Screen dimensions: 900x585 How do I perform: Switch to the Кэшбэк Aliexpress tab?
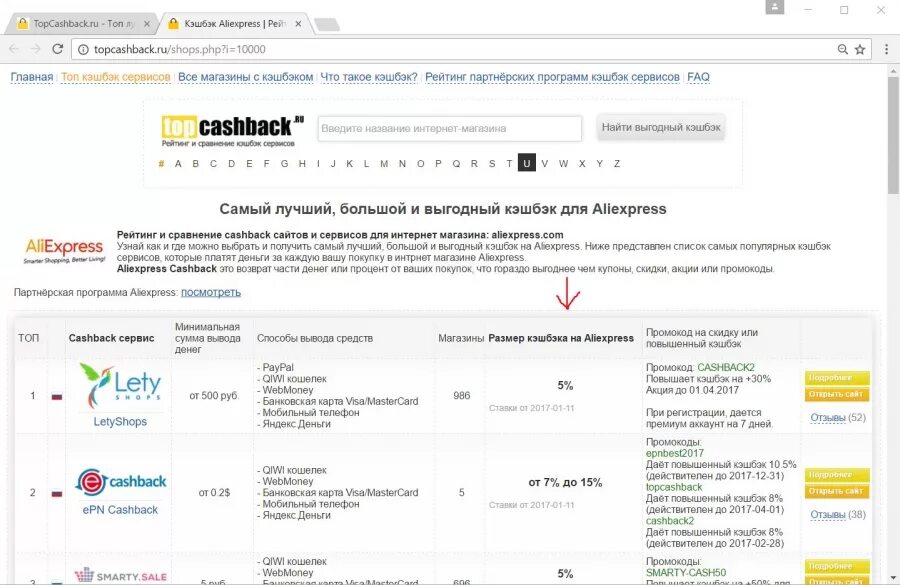point(234,24)
